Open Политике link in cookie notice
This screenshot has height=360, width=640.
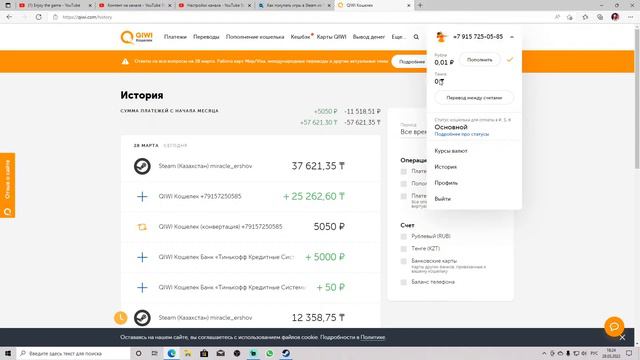373,337
